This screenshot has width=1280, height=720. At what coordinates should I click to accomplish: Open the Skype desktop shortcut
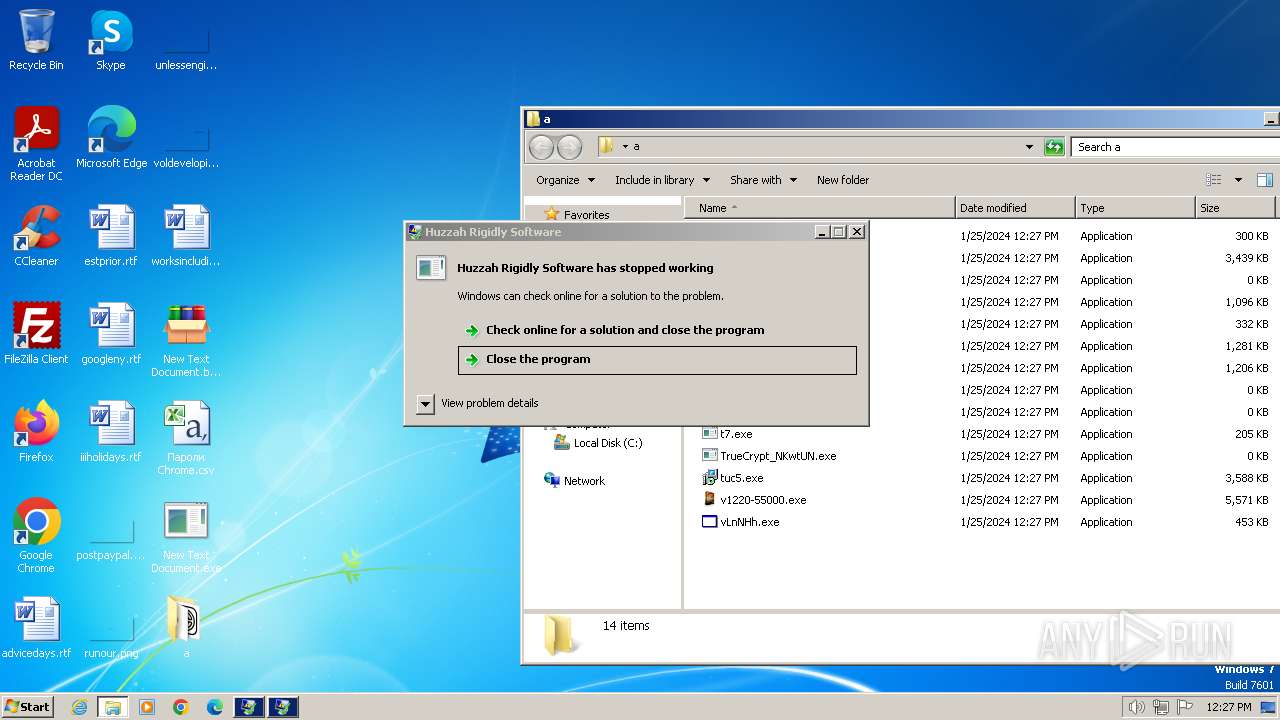click(x=111, y=40)
